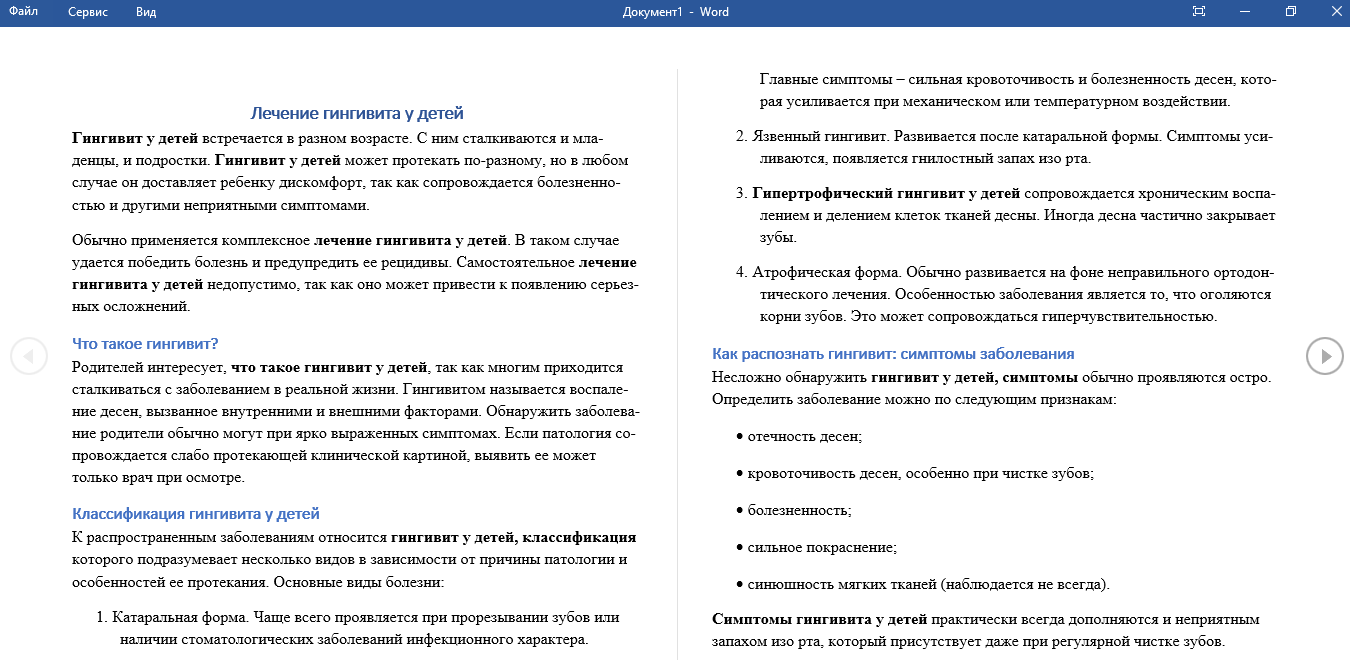Click bullet 'отечность десен;'
This screenshot has width=1350, height=670.
(804, 437)
